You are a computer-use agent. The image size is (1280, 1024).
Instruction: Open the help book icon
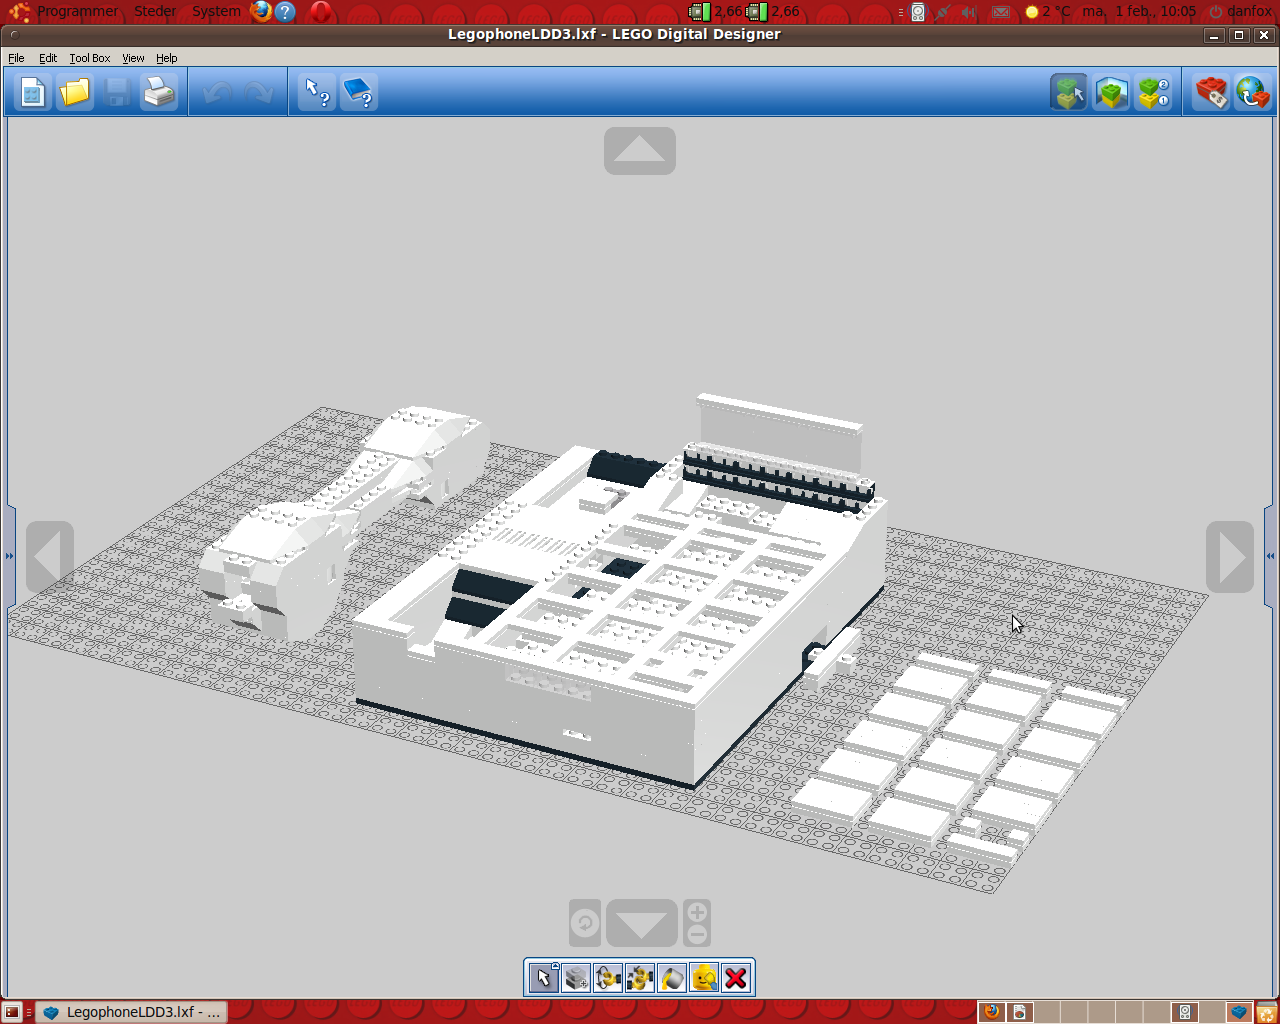(x=358, y=93)
